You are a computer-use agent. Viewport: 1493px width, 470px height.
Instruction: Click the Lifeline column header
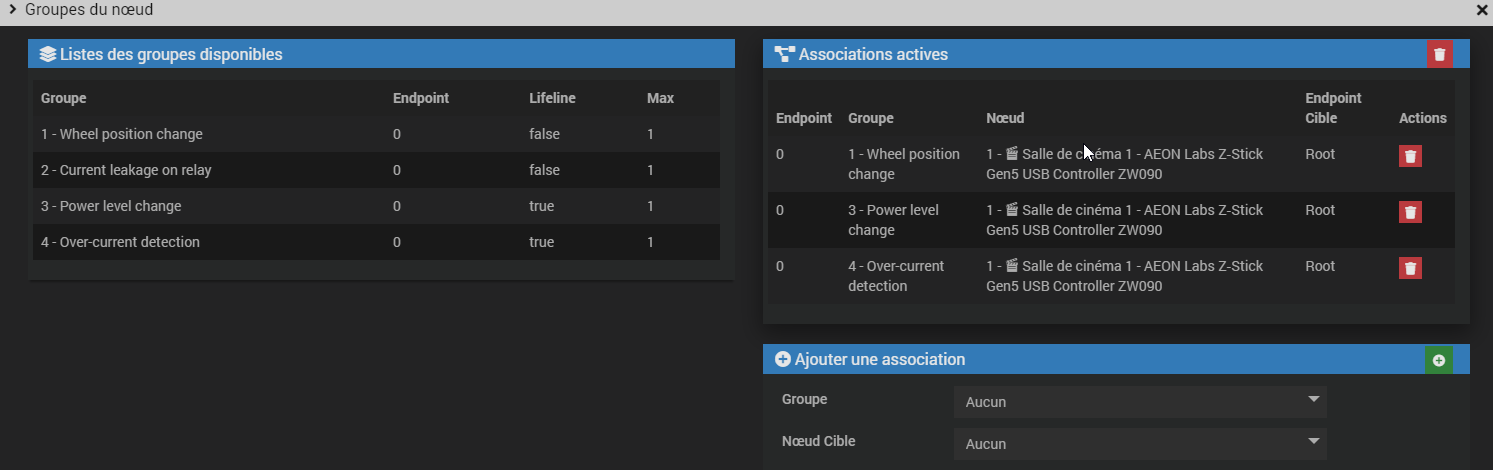(552, 98)
